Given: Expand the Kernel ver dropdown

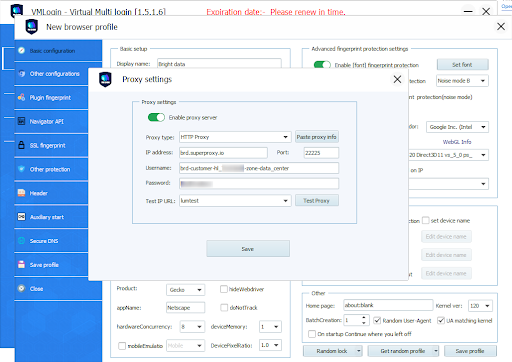Looking at the screenshot, I should pos(487,306).
